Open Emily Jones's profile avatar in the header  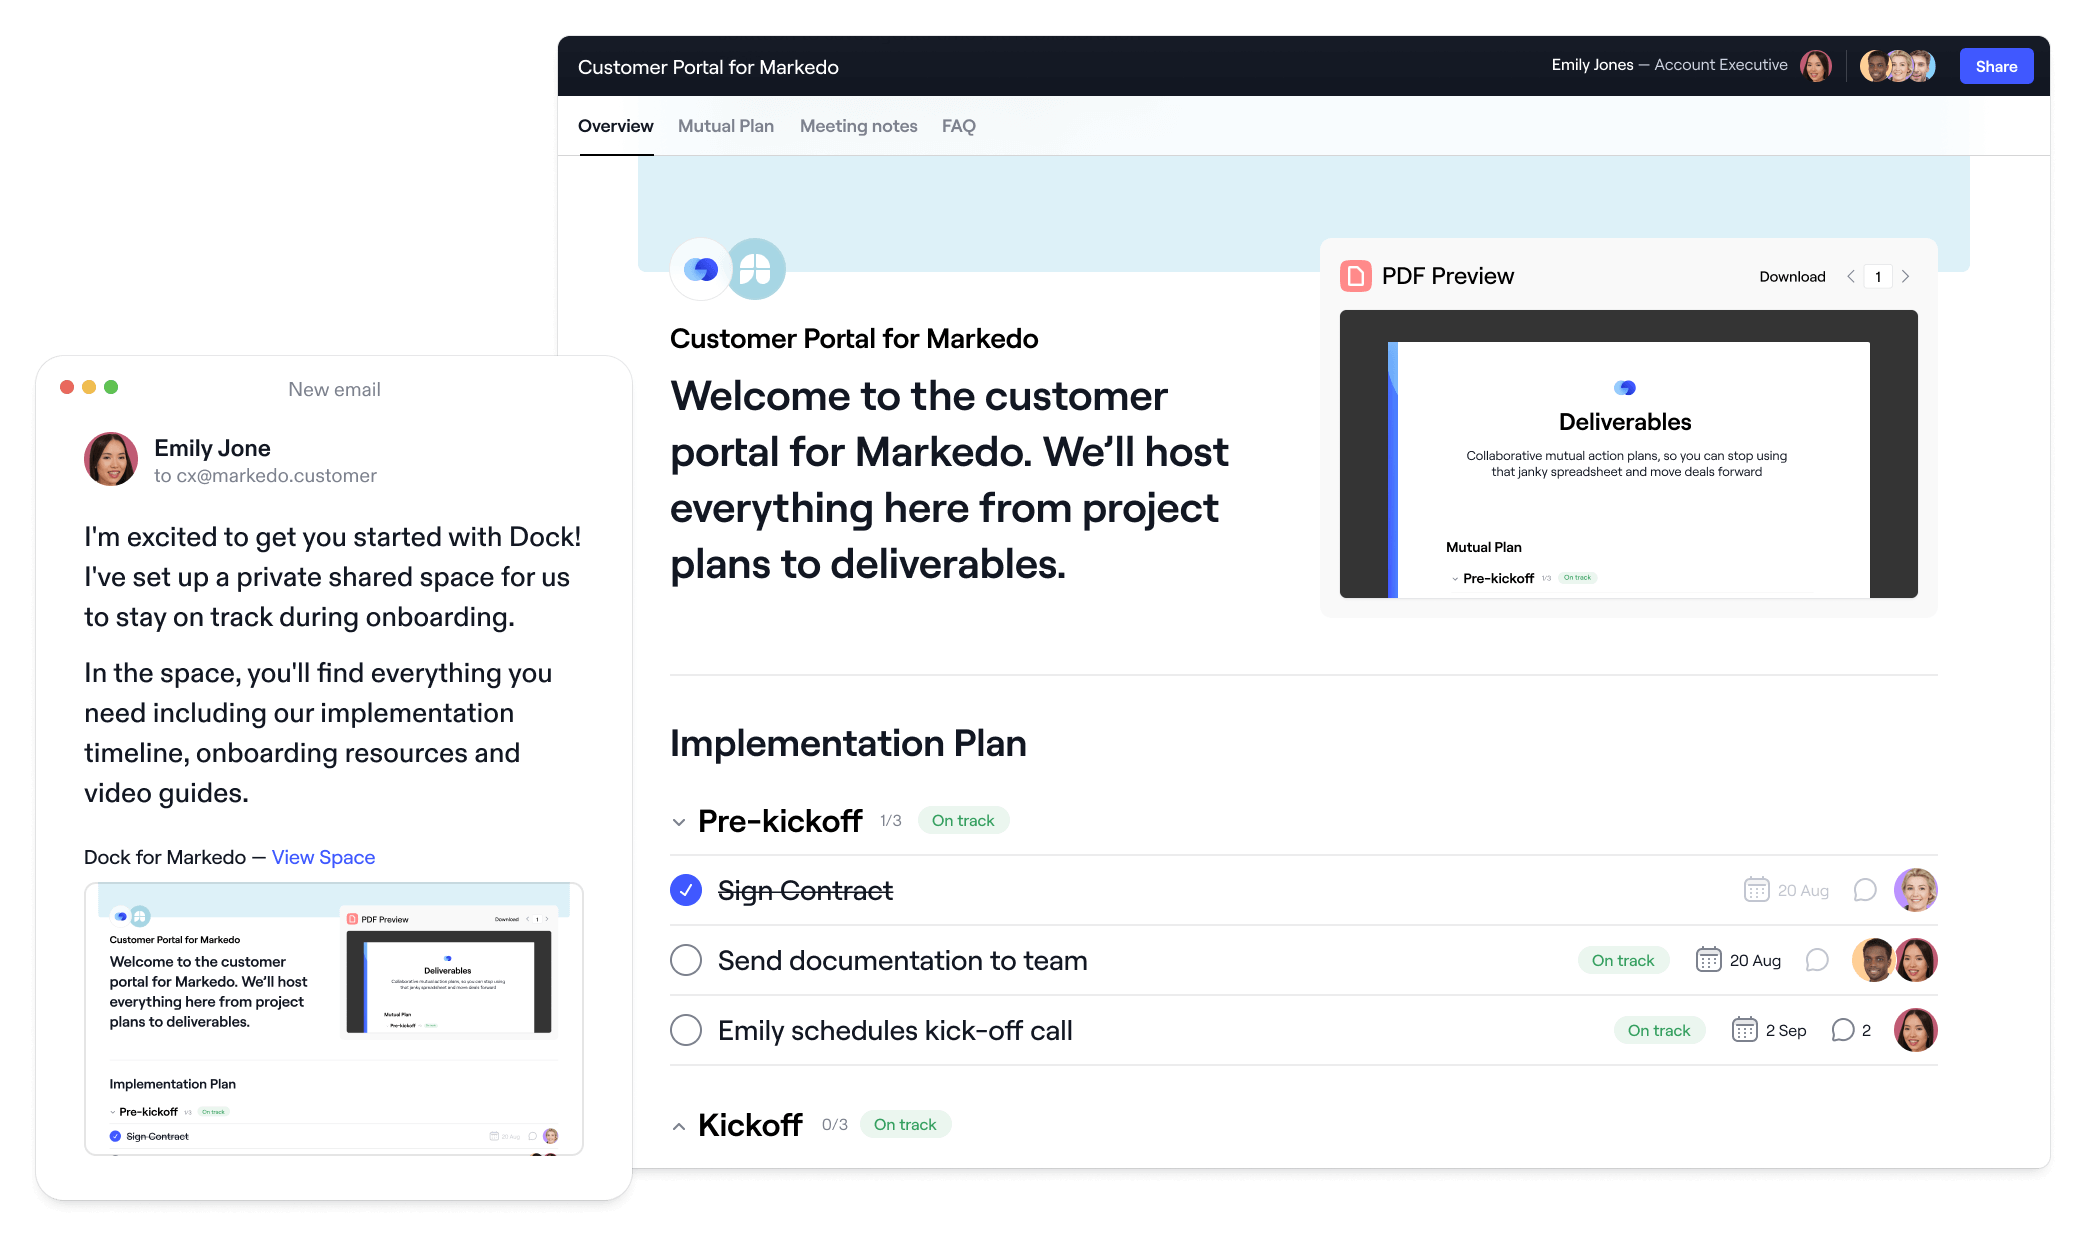tap(1816, 65)
